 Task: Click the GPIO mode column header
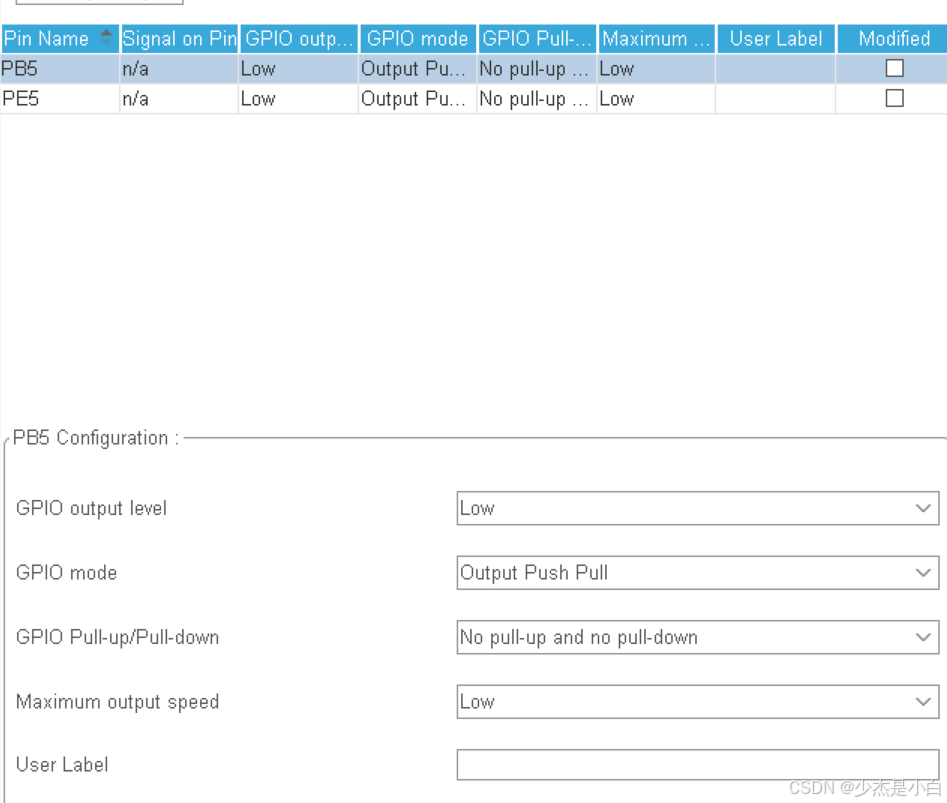pyautogui.click(x=418, y=39)
